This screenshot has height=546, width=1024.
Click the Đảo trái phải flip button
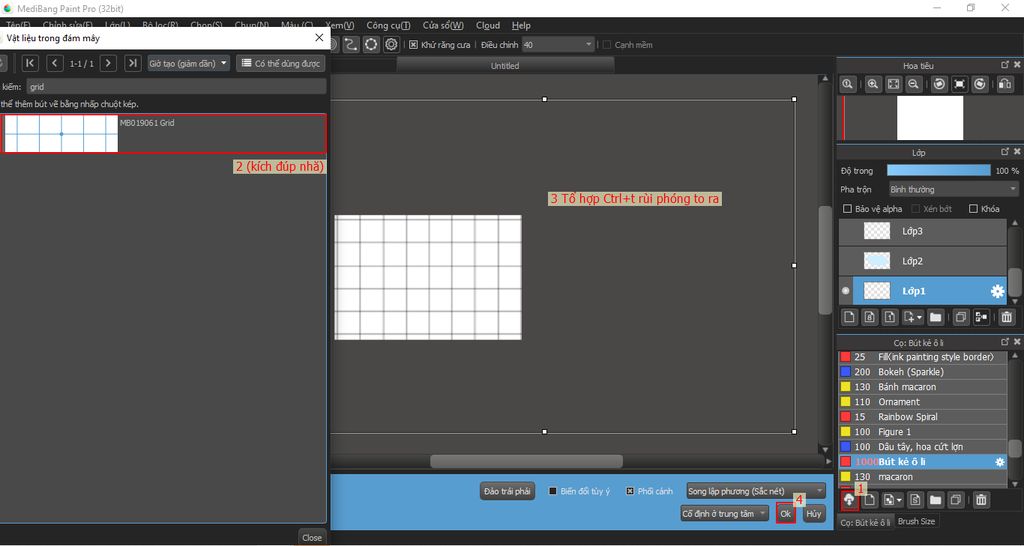pos(507,491)
